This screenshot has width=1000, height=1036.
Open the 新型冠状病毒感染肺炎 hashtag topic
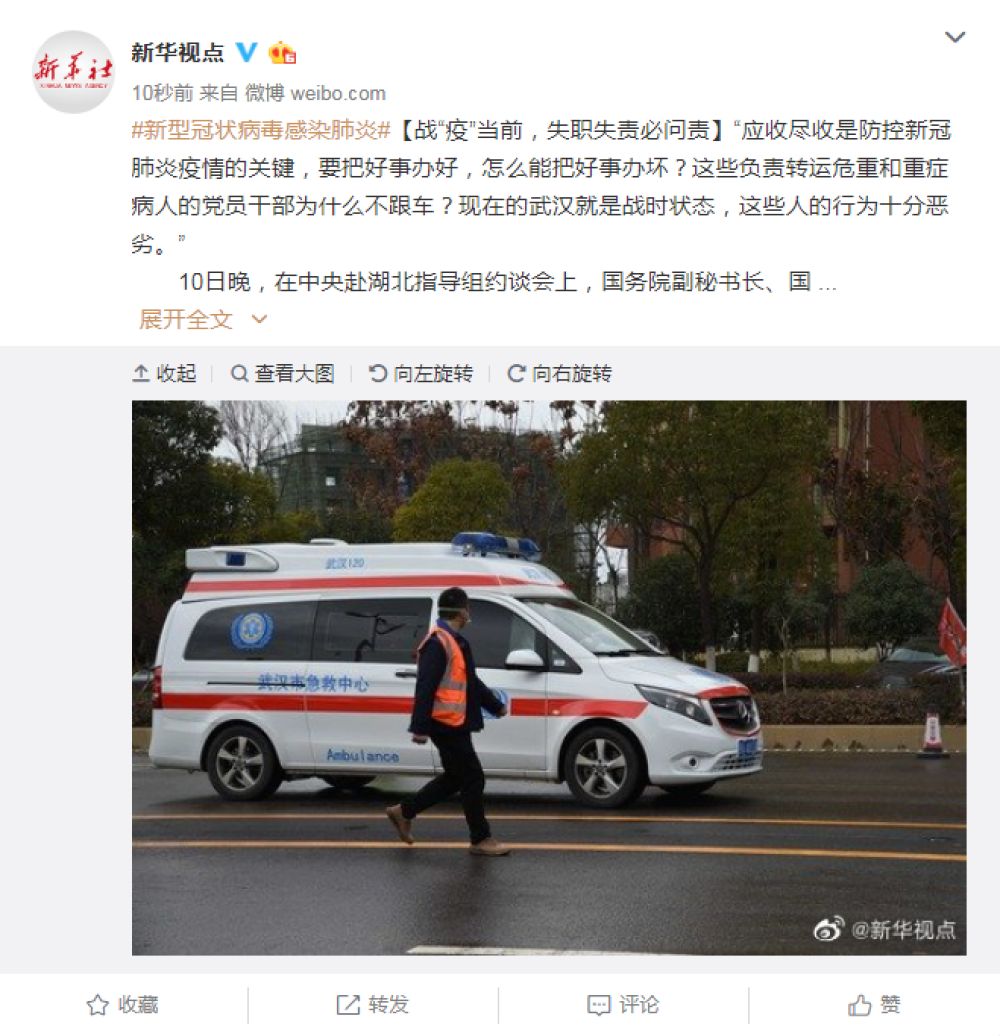coord(262,130)
